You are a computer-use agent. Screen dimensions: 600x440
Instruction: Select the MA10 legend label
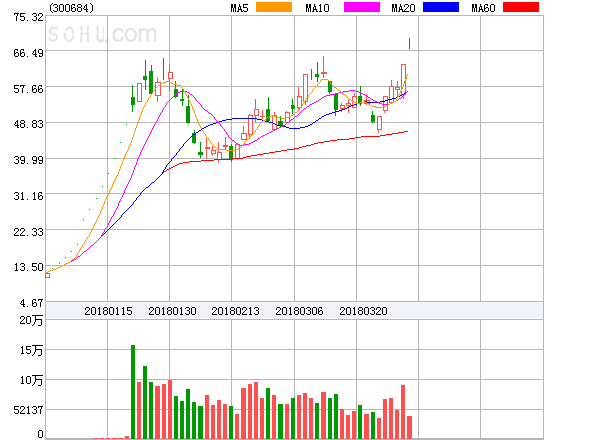(x=318, y=8)
